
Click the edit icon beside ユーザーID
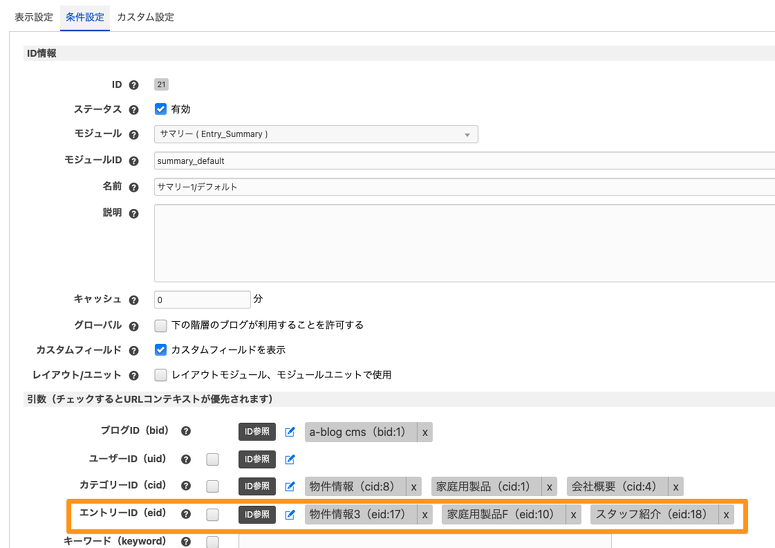[x=290, y=459]
